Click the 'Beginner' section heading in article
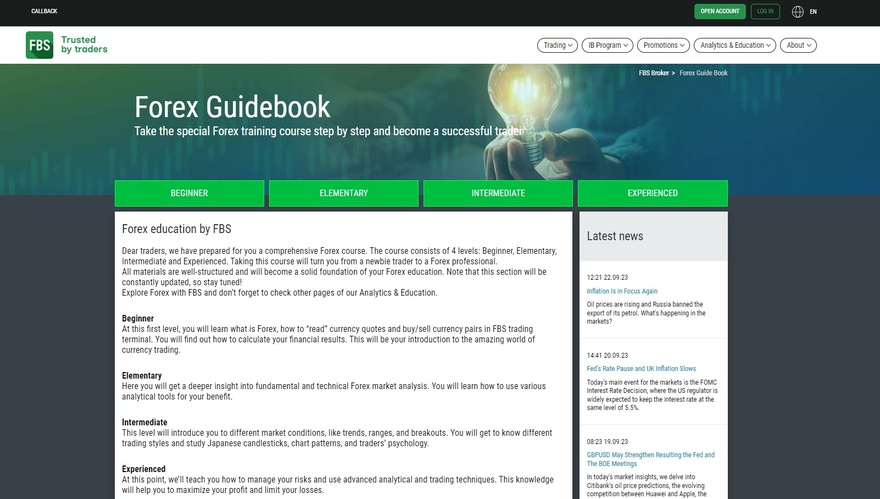The width and height of the screenshot is (880, 499). pos(138,318)
